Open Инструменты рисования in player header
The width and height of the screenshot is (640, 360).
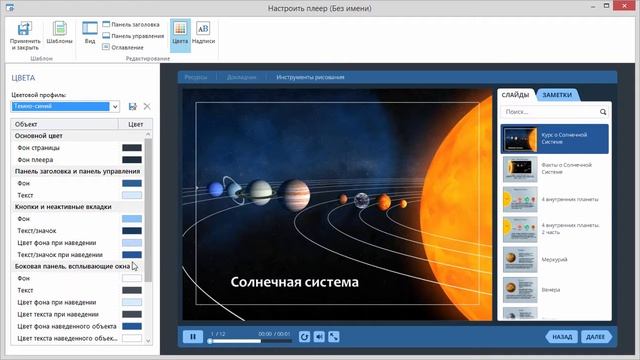[310, 77]
